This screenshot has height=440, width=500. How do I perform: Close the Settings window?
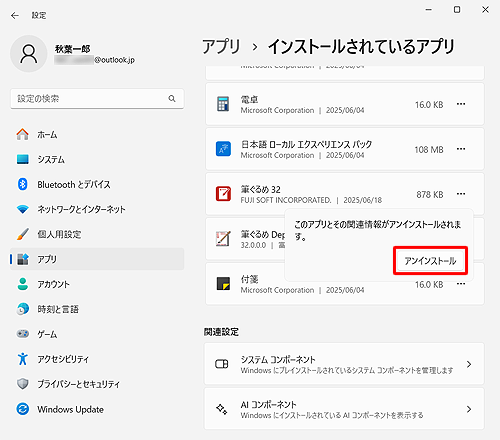click(x=485, y=10)
